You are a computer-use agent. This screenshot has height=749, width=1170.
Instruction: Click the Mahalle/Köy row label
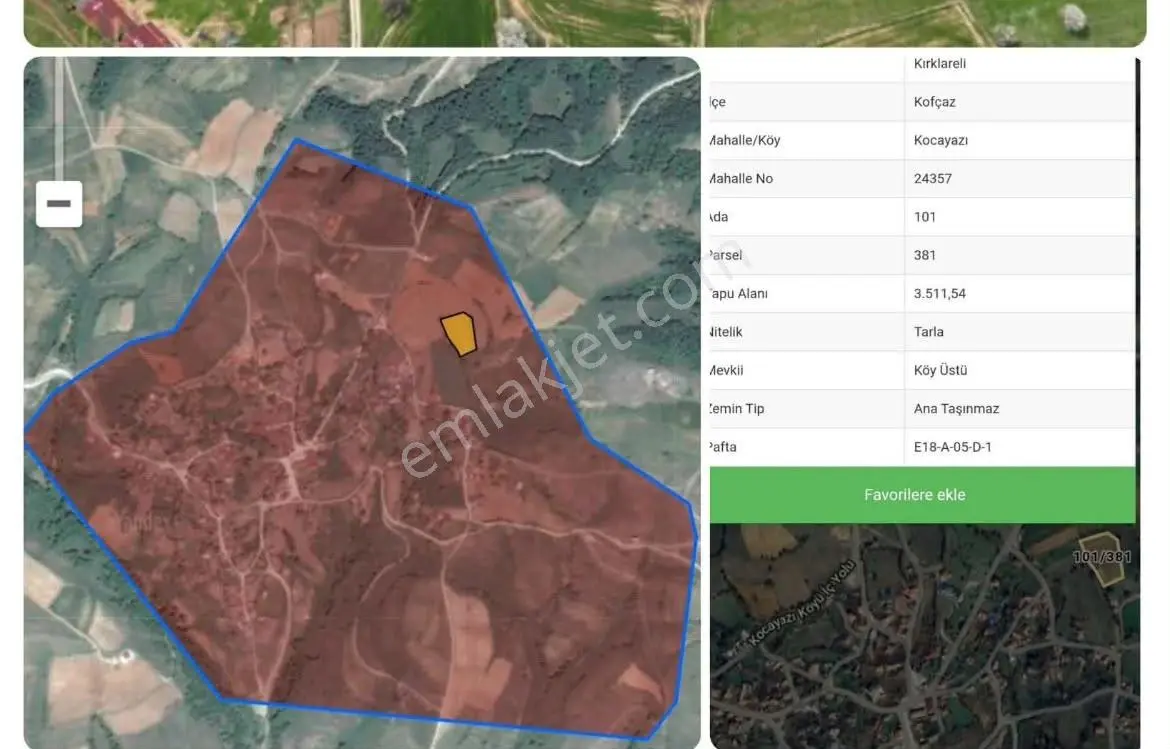(745, 140)
